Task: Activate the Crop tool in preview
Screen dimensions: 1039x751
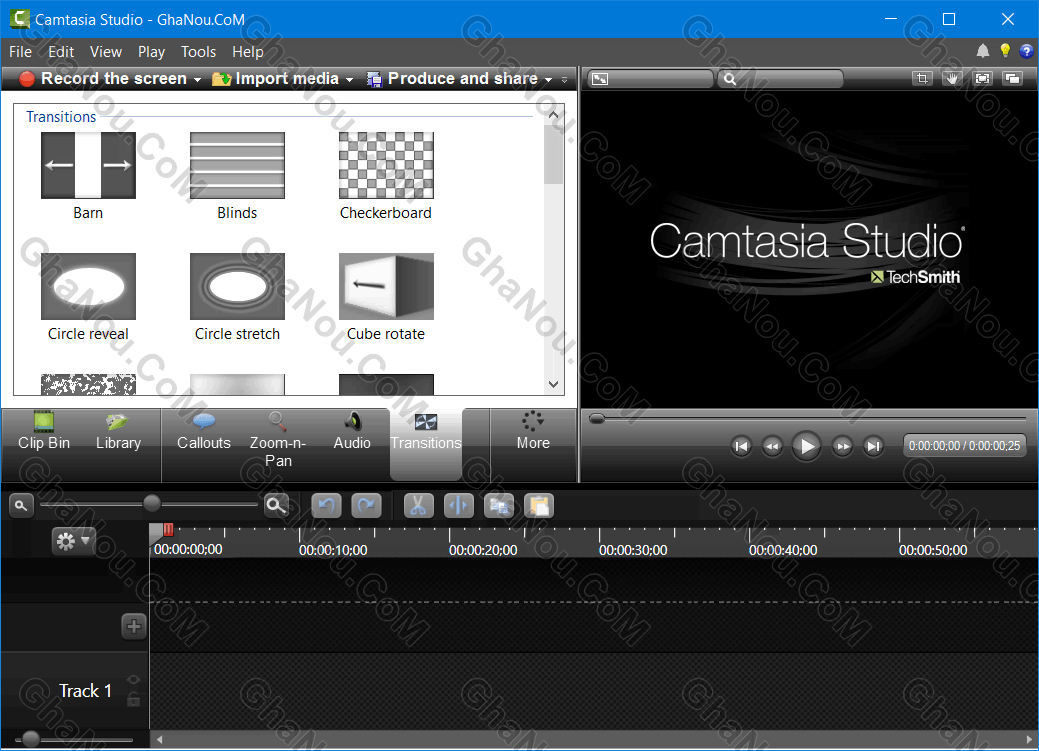Action: (922, 79)
